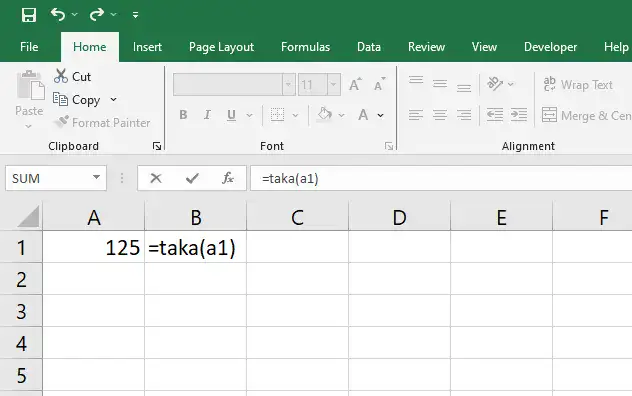
Task: Click Merge & Center button
Action: tap(586, 115)
